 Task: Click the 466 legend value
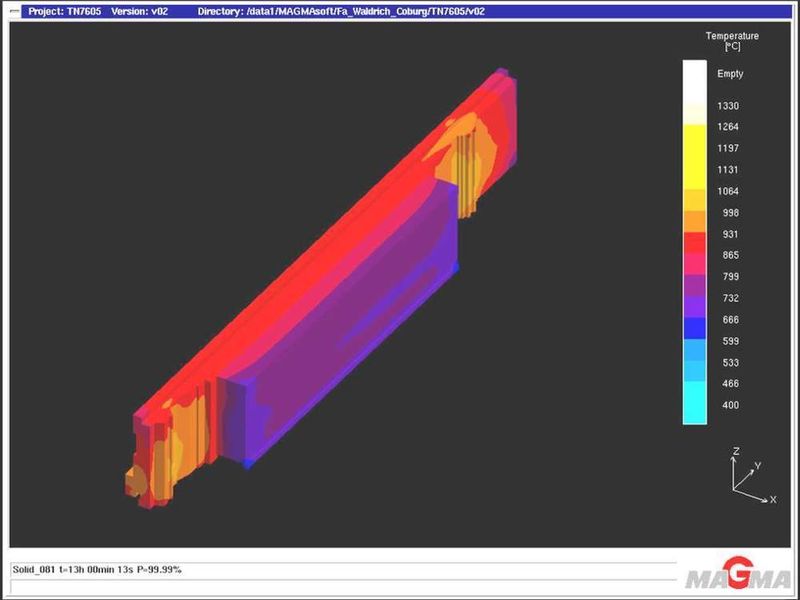731,384
